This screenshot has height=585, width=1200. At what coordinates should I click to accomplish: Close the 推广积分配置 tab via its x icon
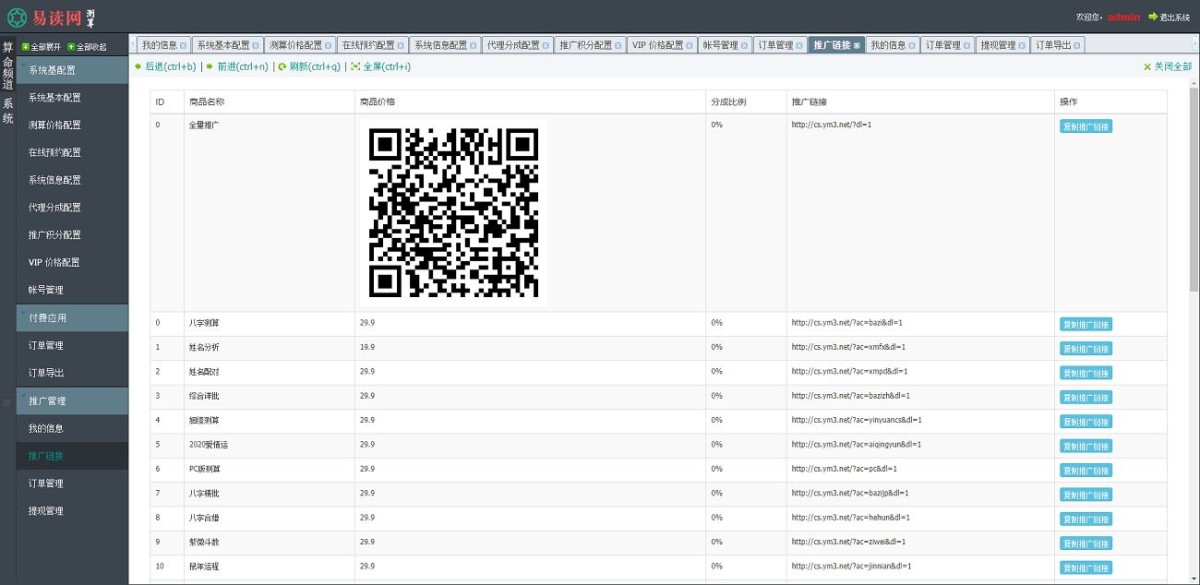coord(617,46)
